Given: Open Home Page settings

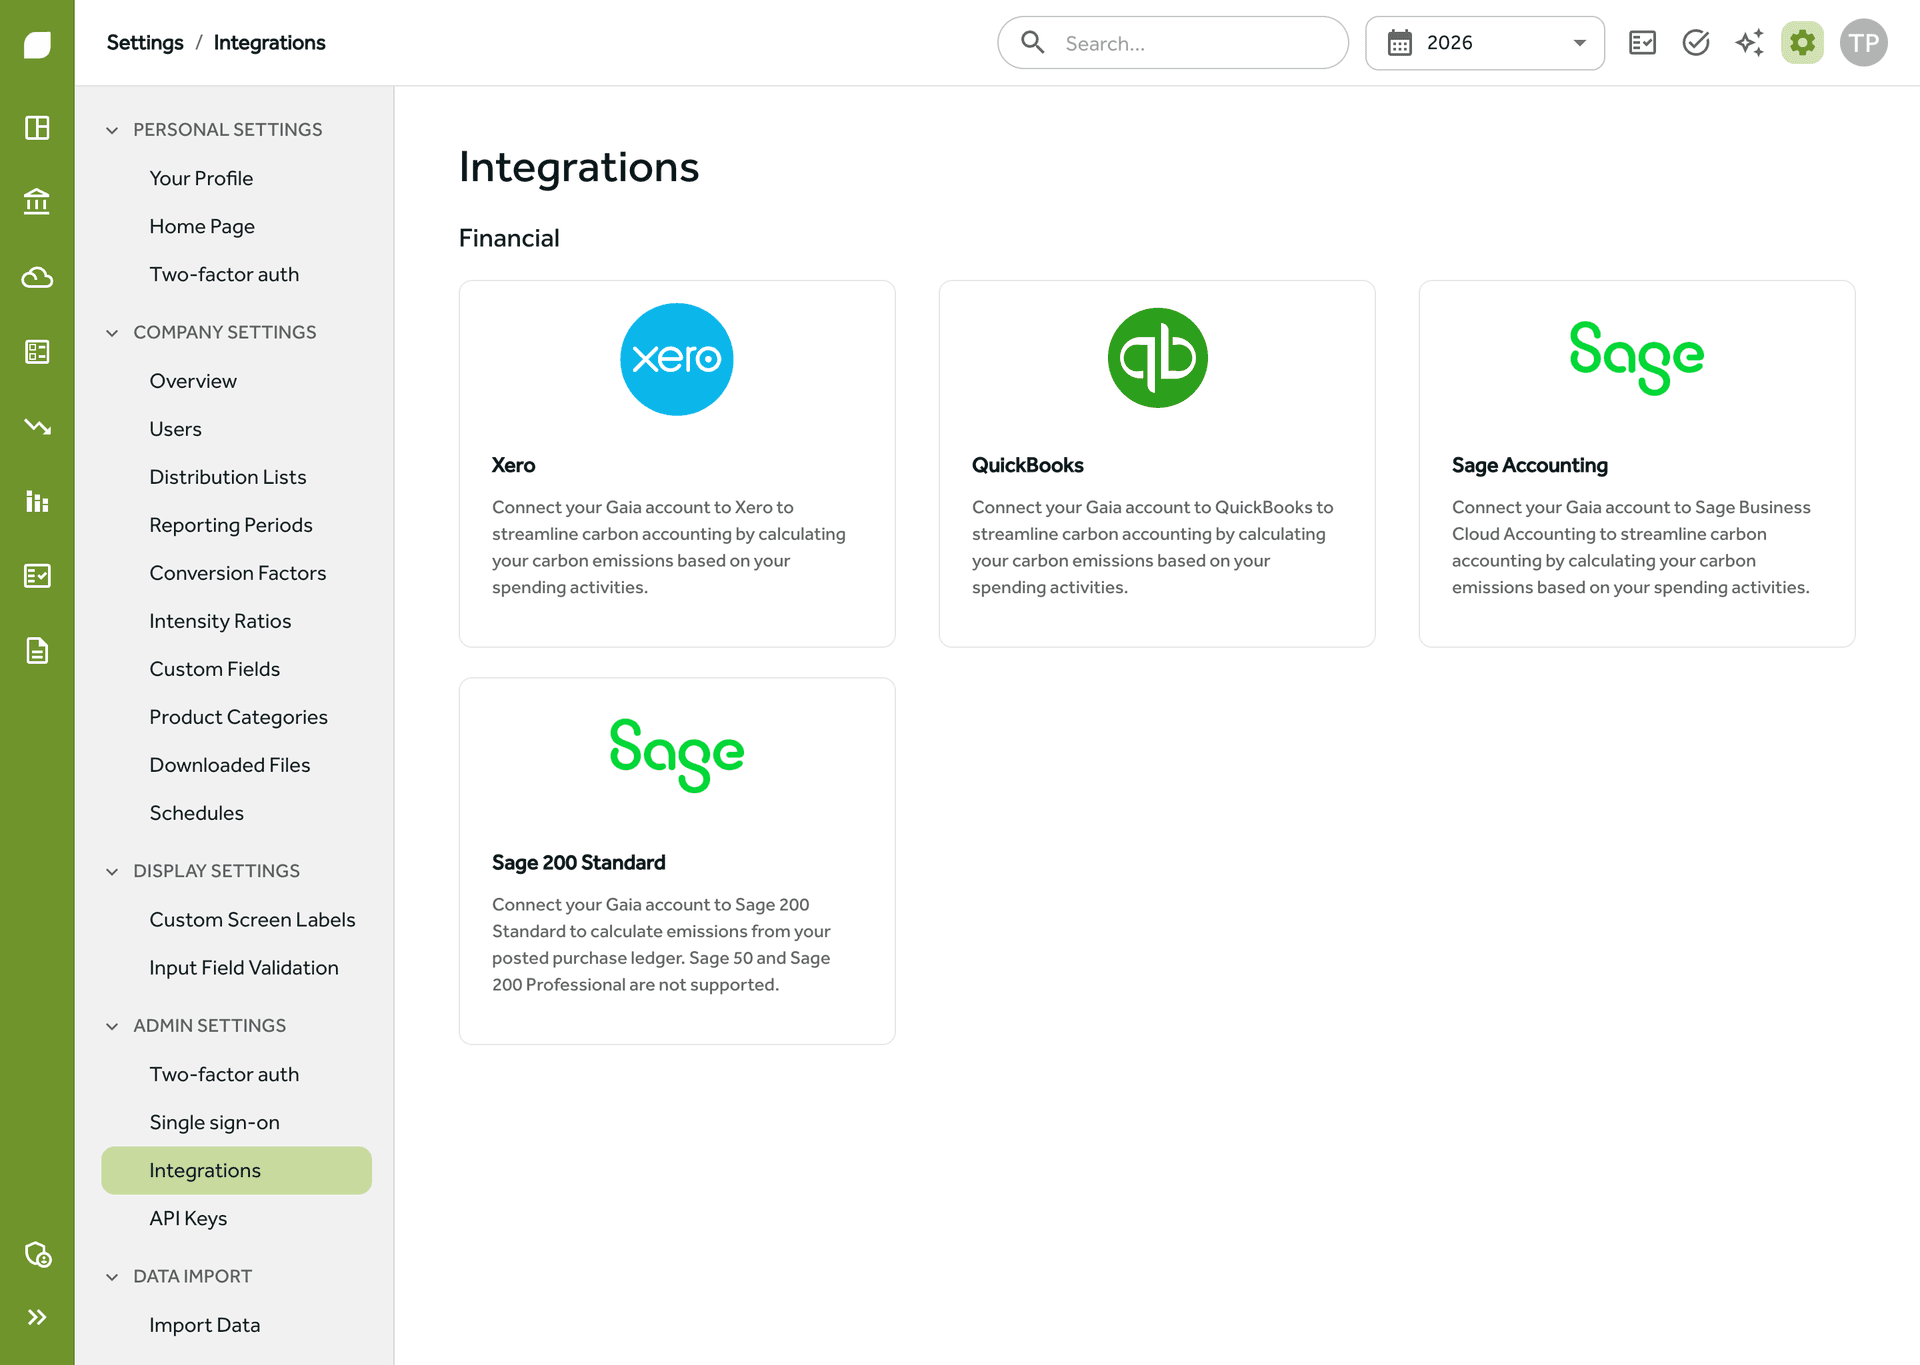Looking at the screenshot, I should point(202,226).
